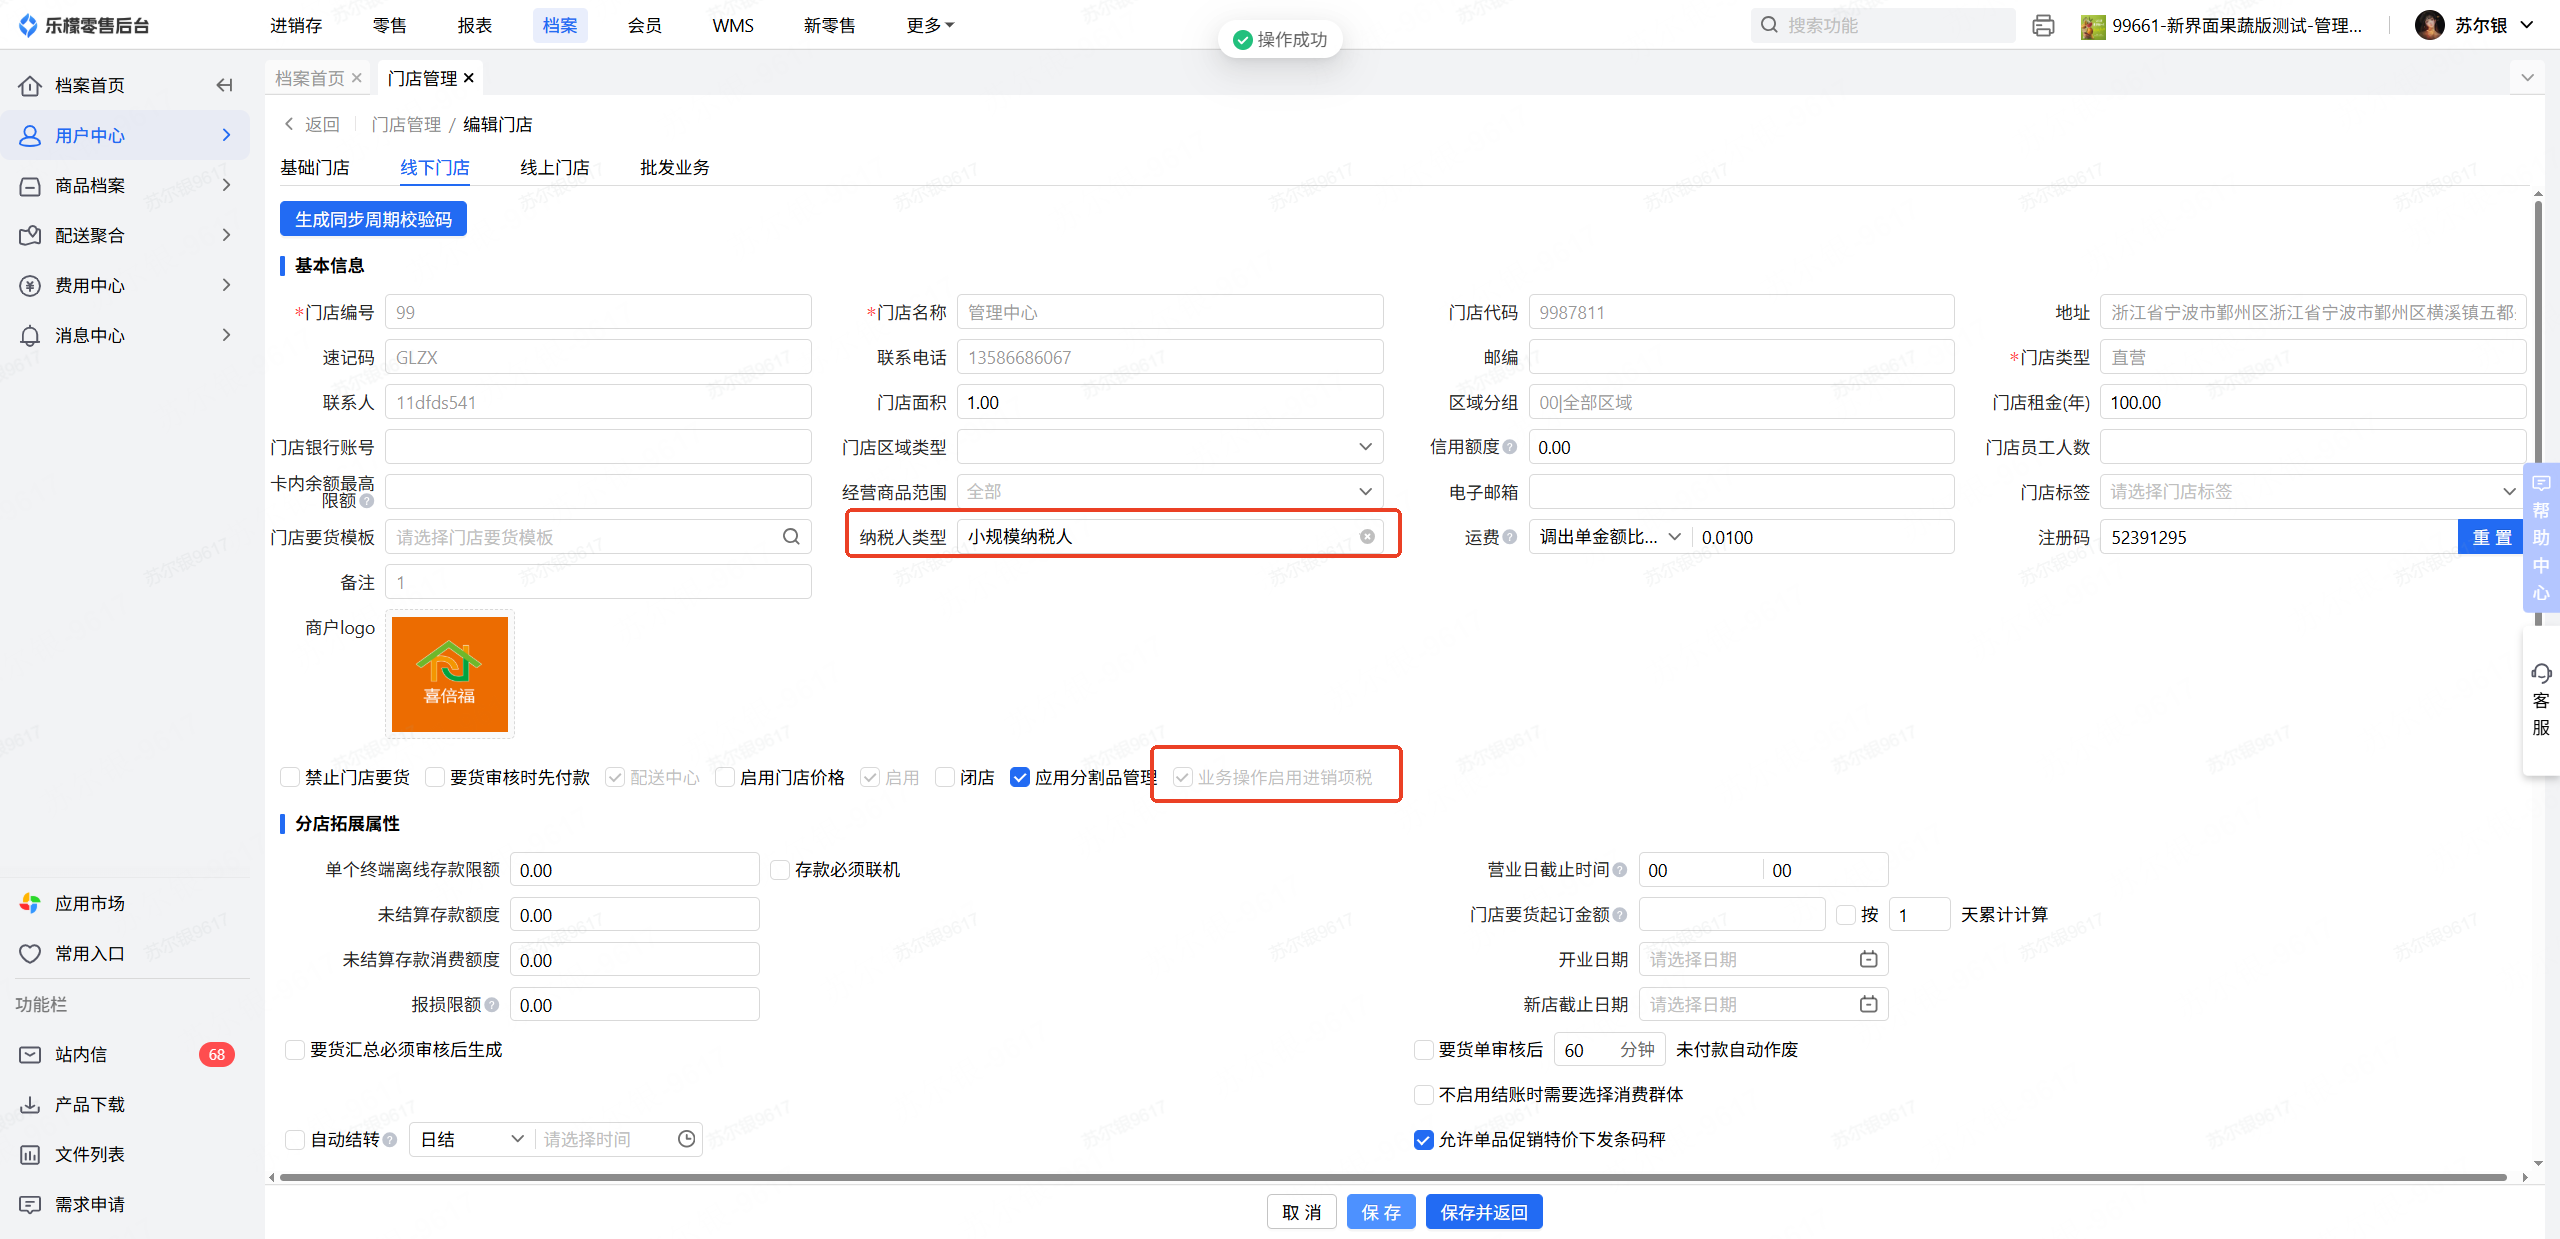Open 报表 top menu
This screenshot has height=1239, width=2560.
point(474,25)
